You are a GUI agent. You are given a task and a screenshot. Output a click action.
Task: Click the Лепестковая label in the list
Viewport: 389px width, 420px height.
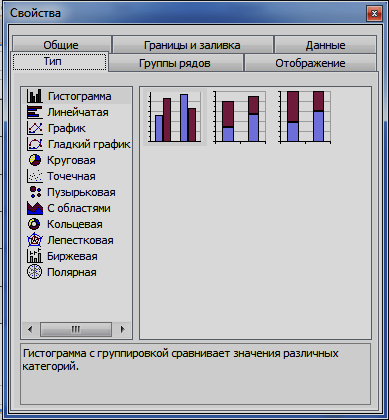point(80,240)
